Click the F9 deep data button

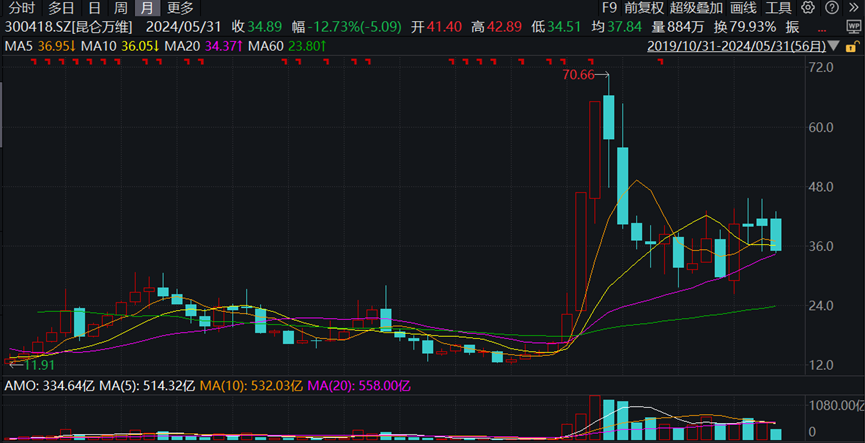609,8
